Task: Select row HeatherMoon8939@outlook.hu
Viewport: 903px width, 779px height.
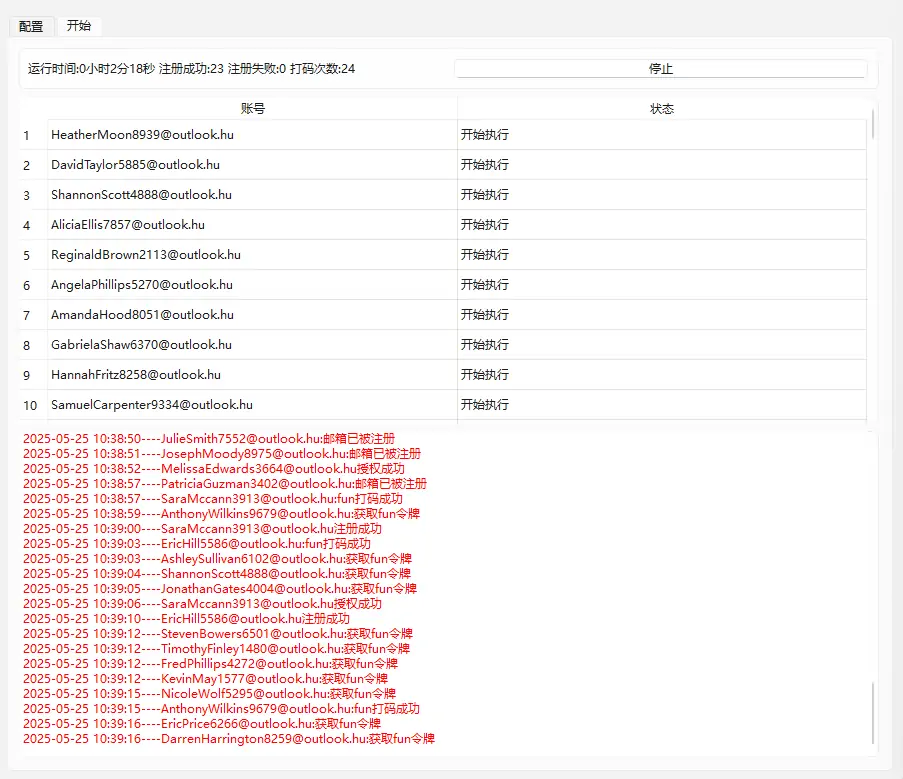Action: point(442,135)
